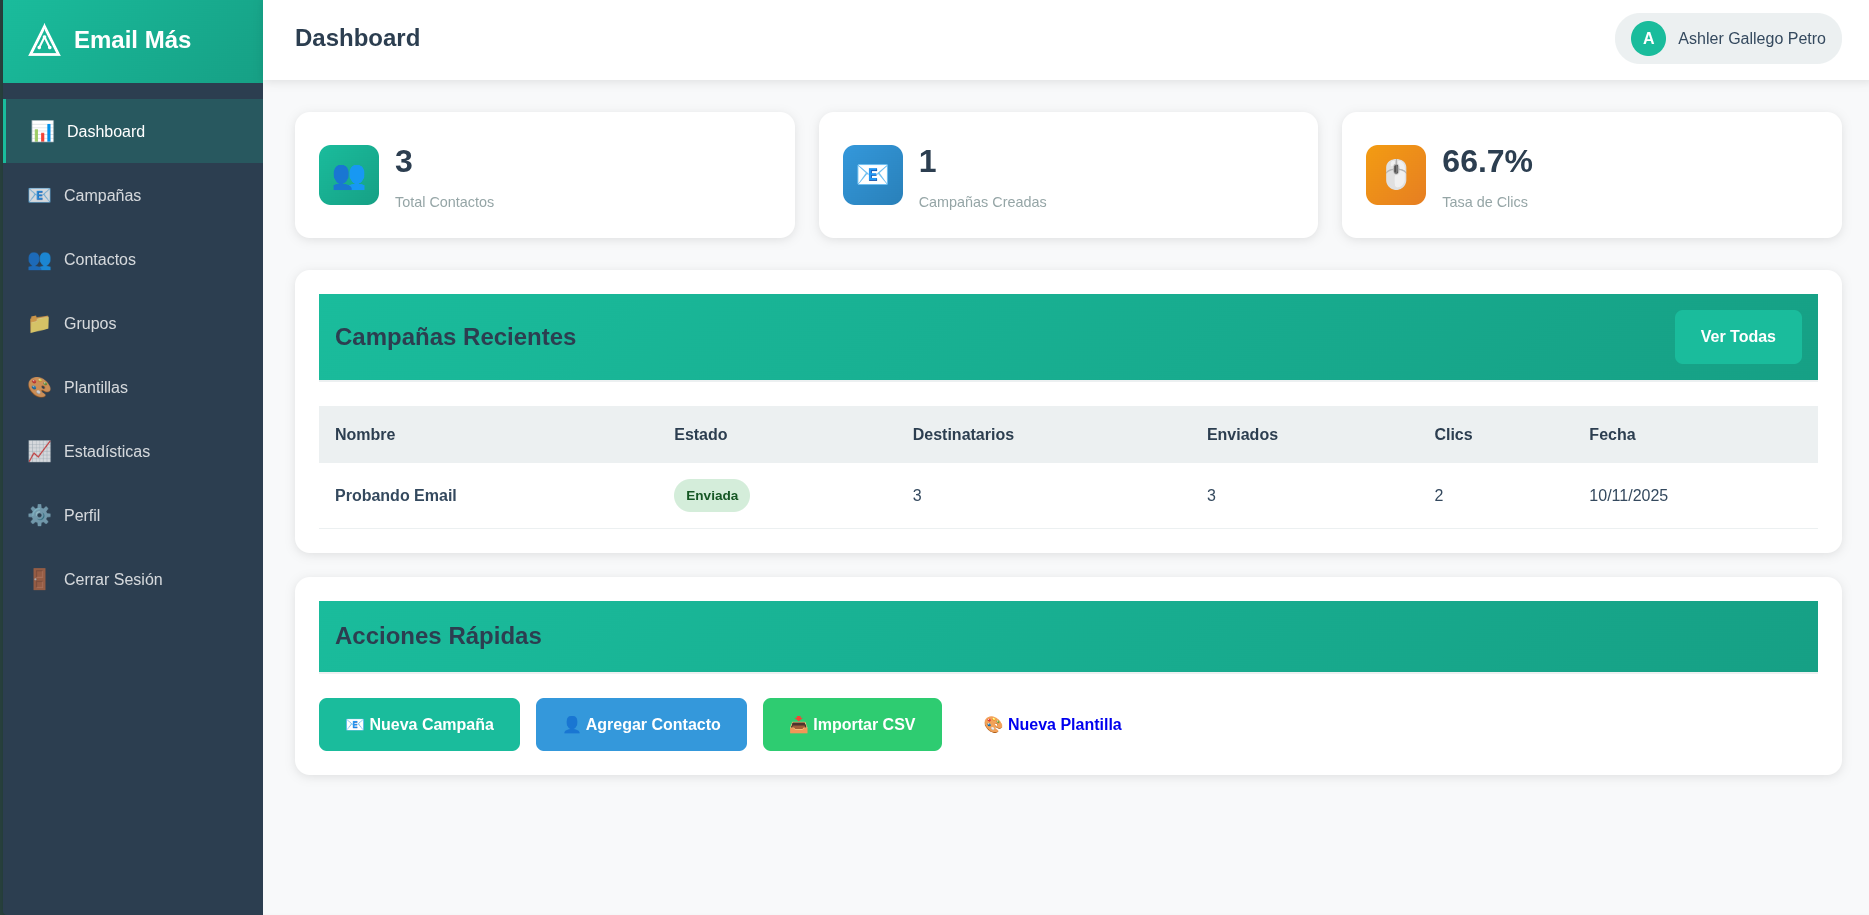Click the Tasa de Clics mouse icon tile
This screenshot has width=1869, height=915.
pyautogui.click(x=1396, y=175)
